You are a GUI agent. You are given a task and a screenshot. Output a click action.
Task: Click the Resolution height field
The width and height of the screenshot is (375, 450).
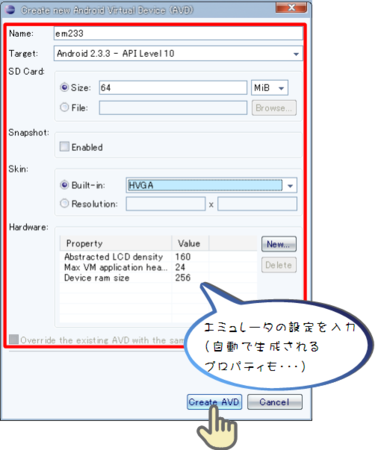[x=257, y=204]
